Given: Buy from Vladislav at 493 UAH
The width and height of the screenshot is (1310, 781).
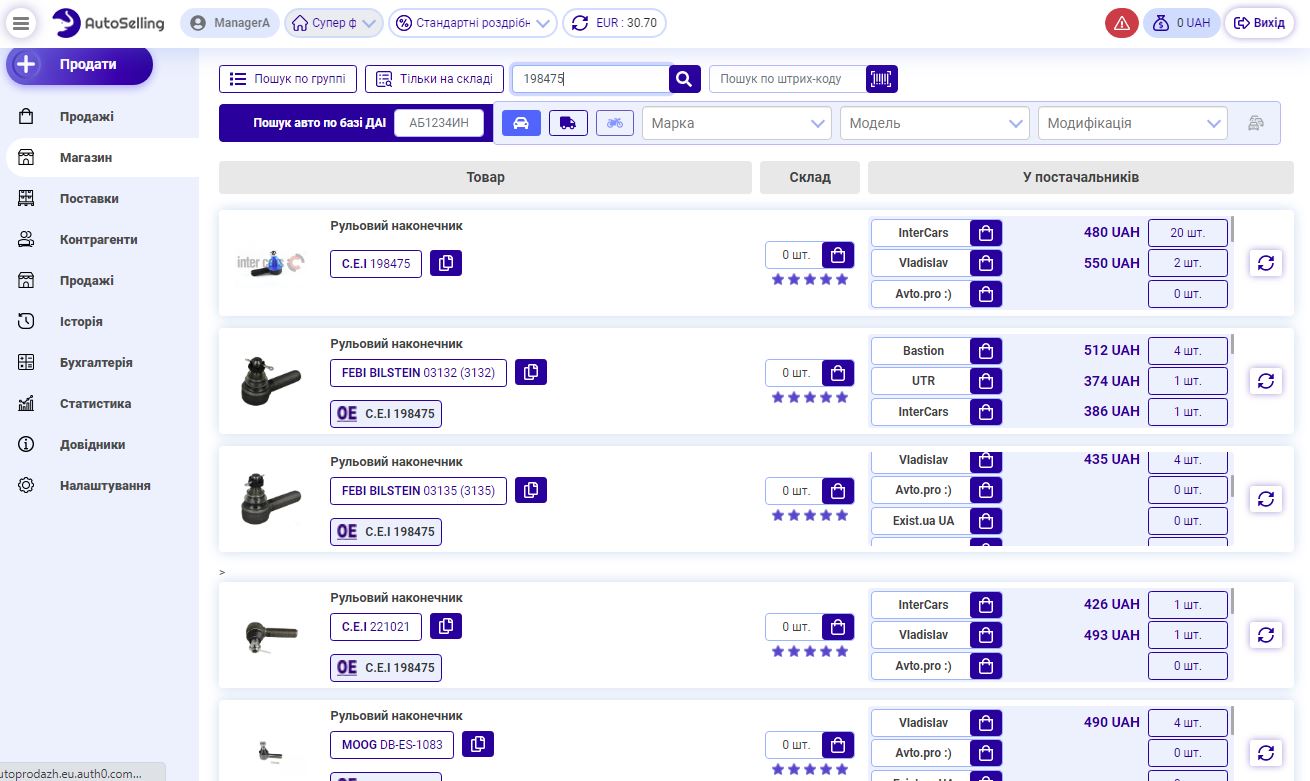Looking at the screenshot, I should click(986, 635).
